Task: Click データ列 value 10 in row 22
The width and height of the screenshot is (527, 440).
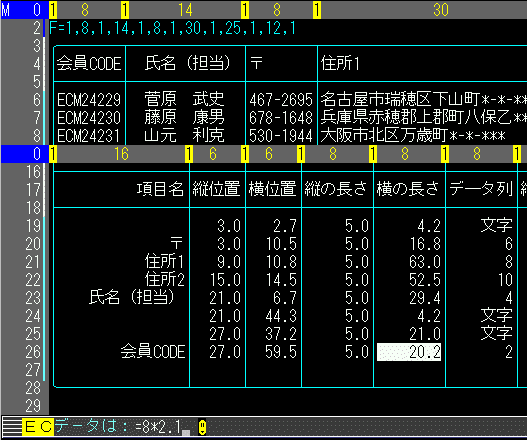Action: [505, 280]
